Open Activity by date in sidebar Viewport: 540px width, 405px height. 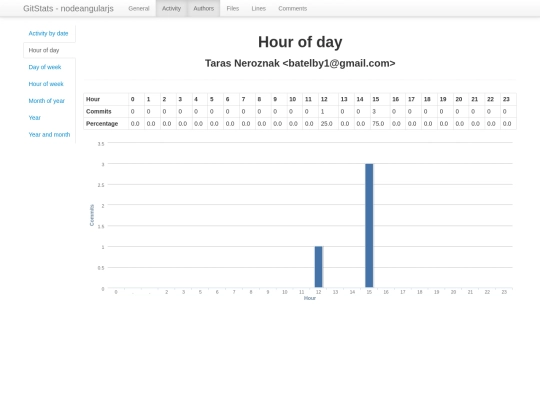49,33
